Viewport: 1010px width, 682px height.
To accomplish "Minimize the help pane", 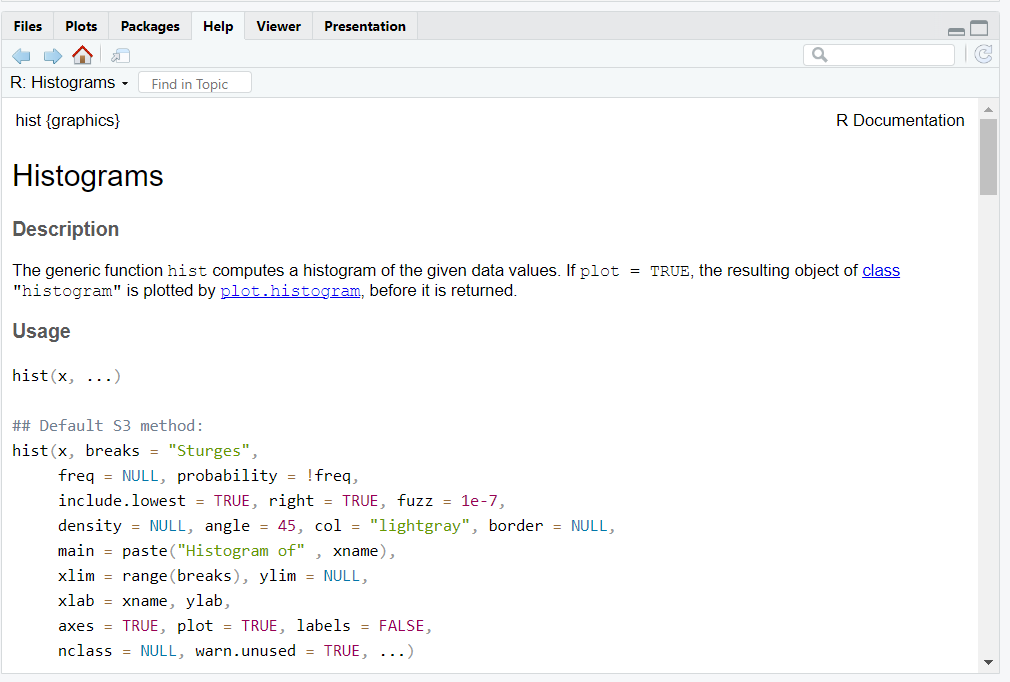I will tap(956, 30).
